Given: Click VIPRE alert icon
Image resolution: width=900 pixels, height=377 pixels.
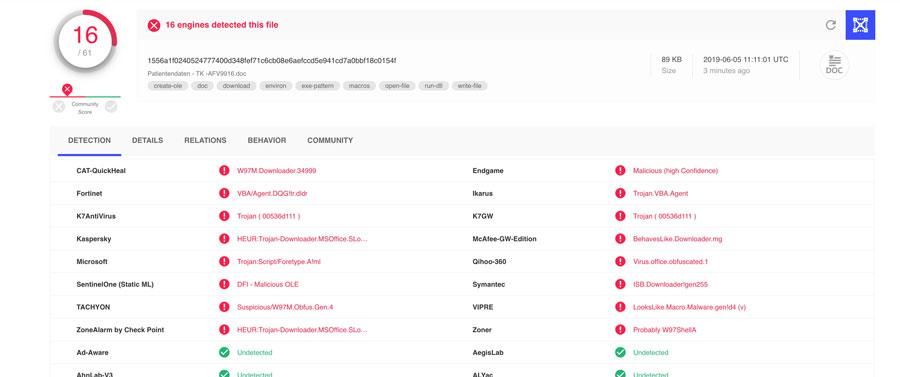Looking at the screenshot, I should [620, 307].
